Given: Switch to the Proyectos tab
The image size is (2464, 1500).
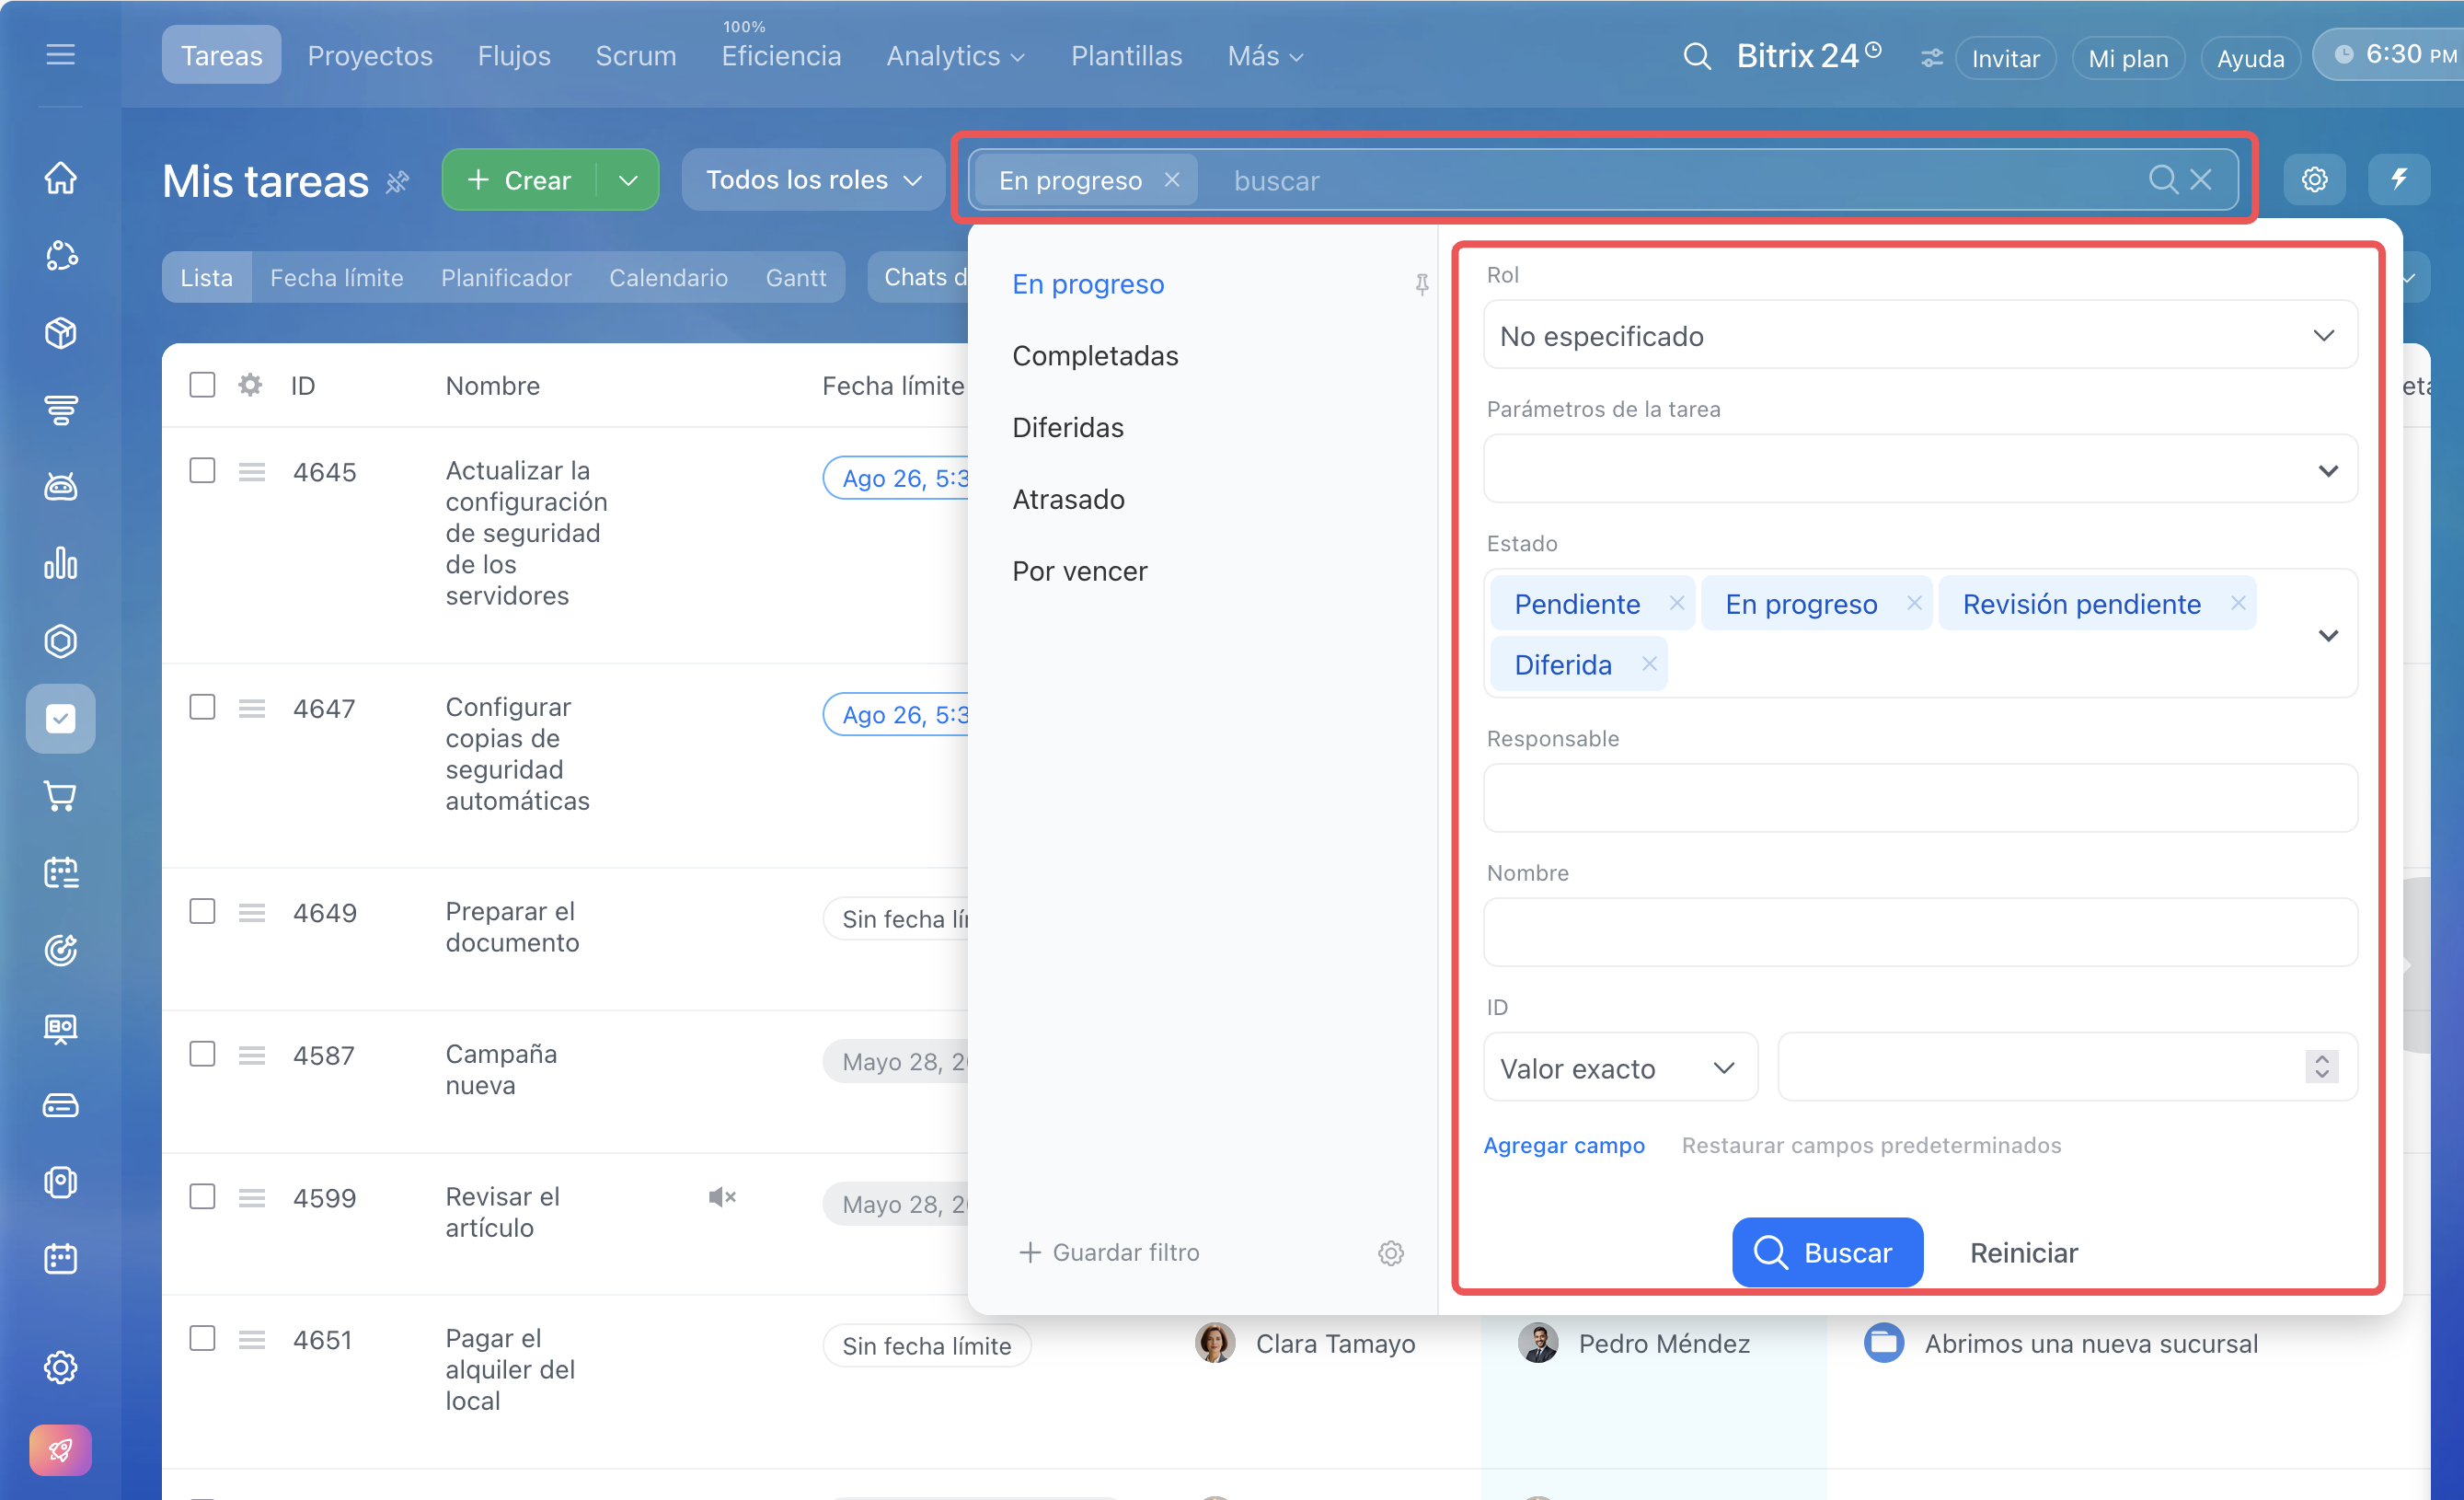Looking at the screenshot, I should point(370,56).
